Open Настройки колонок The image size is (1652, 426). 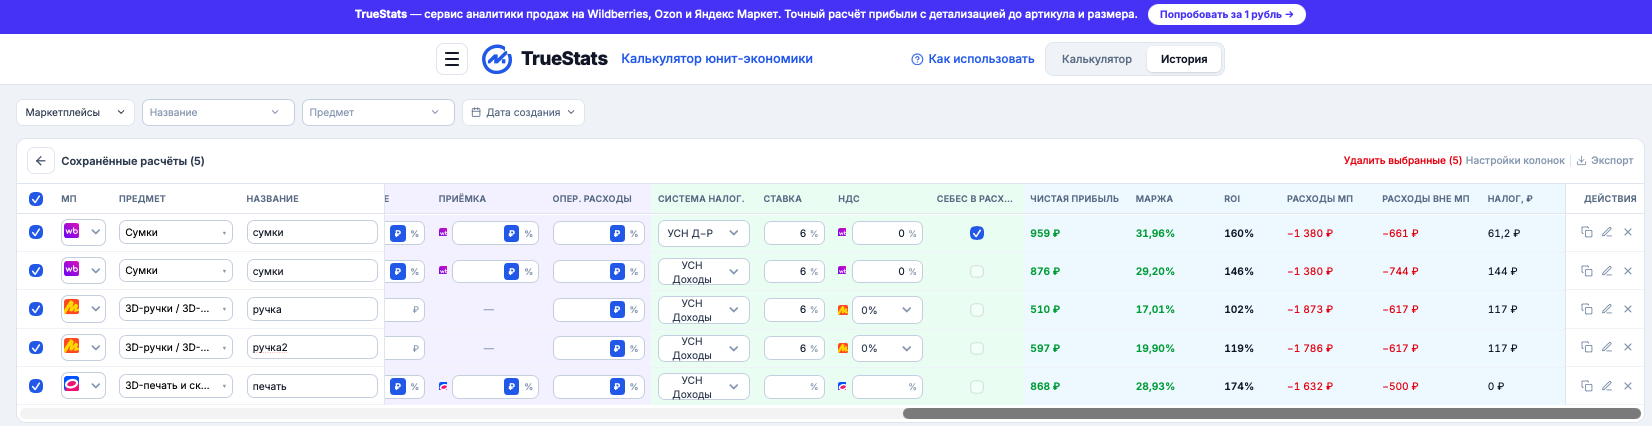pyautogui.click(x=1515, y=160)
